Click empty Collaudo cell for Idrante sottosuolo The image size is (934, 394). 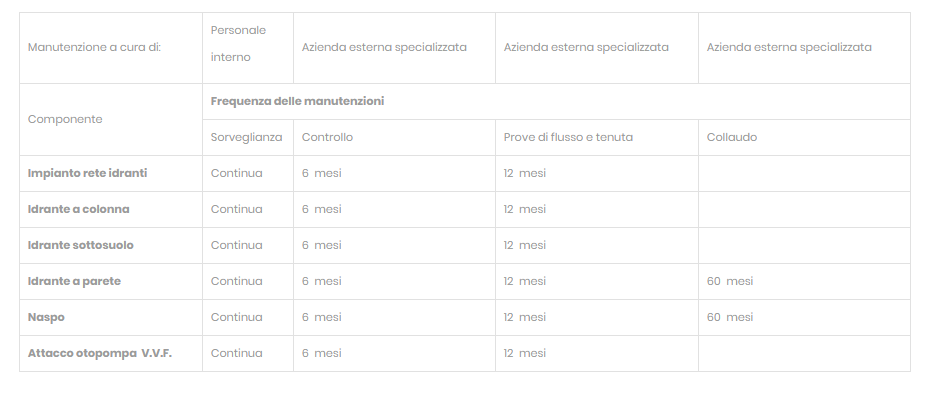804,246
